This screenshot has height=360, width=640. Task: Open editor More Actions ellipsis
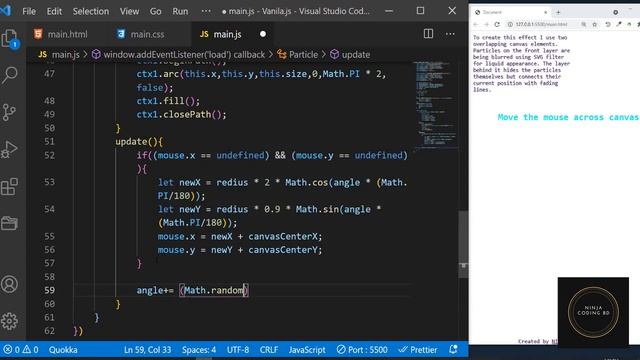(450, 34)
